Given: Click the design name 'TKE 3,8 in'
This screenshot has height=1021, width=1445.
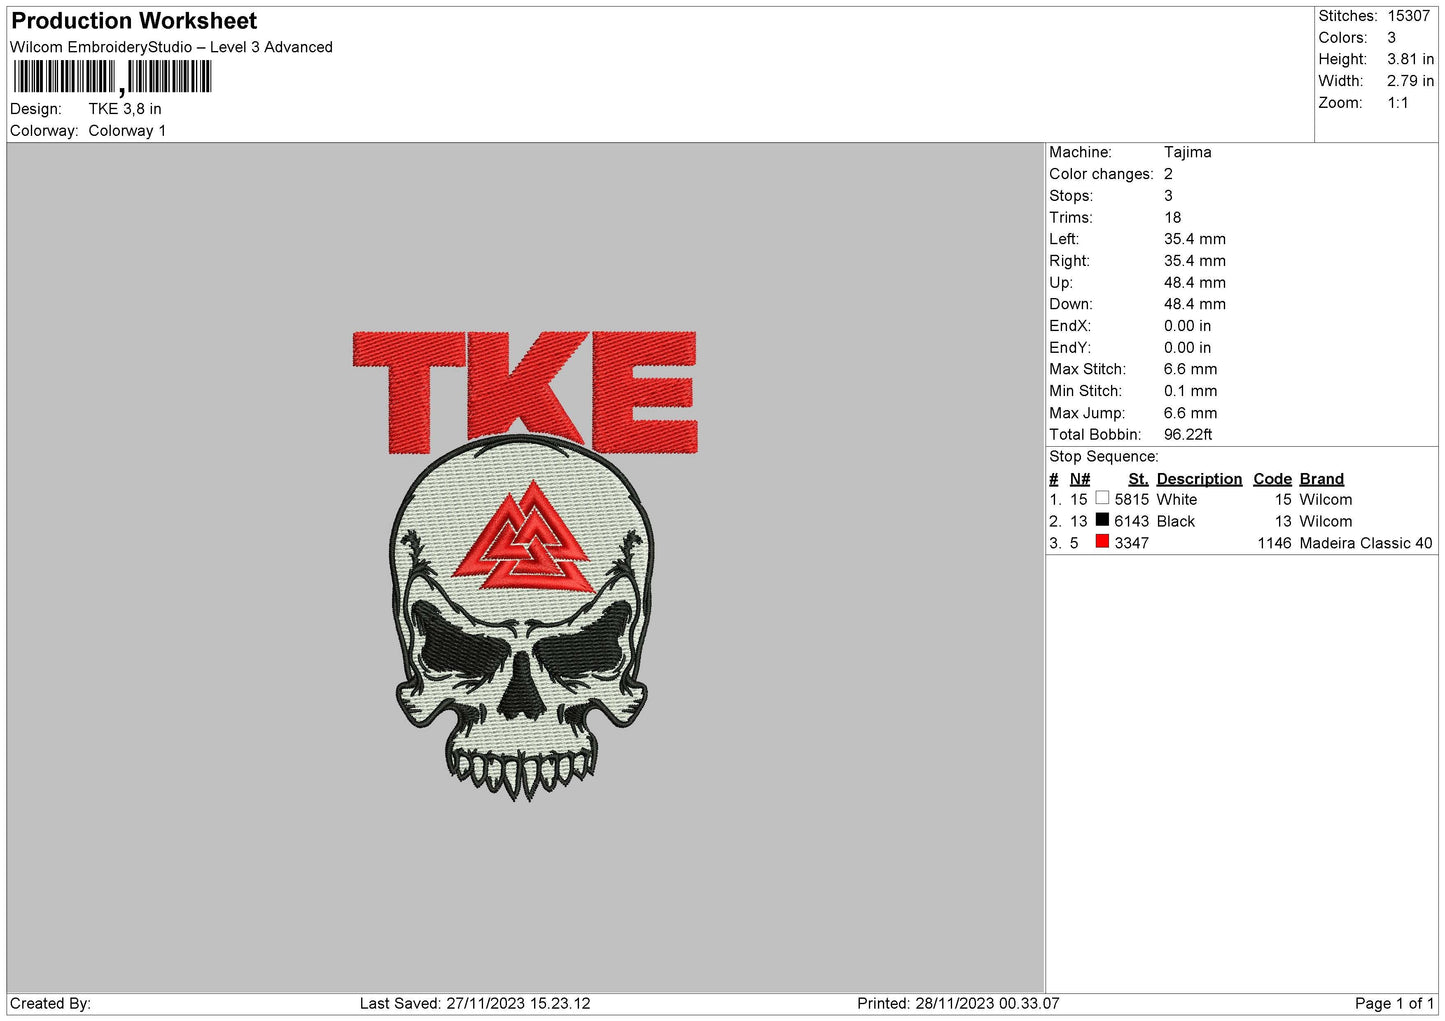Looking at the screenshot, I should (x=125, y=109).
